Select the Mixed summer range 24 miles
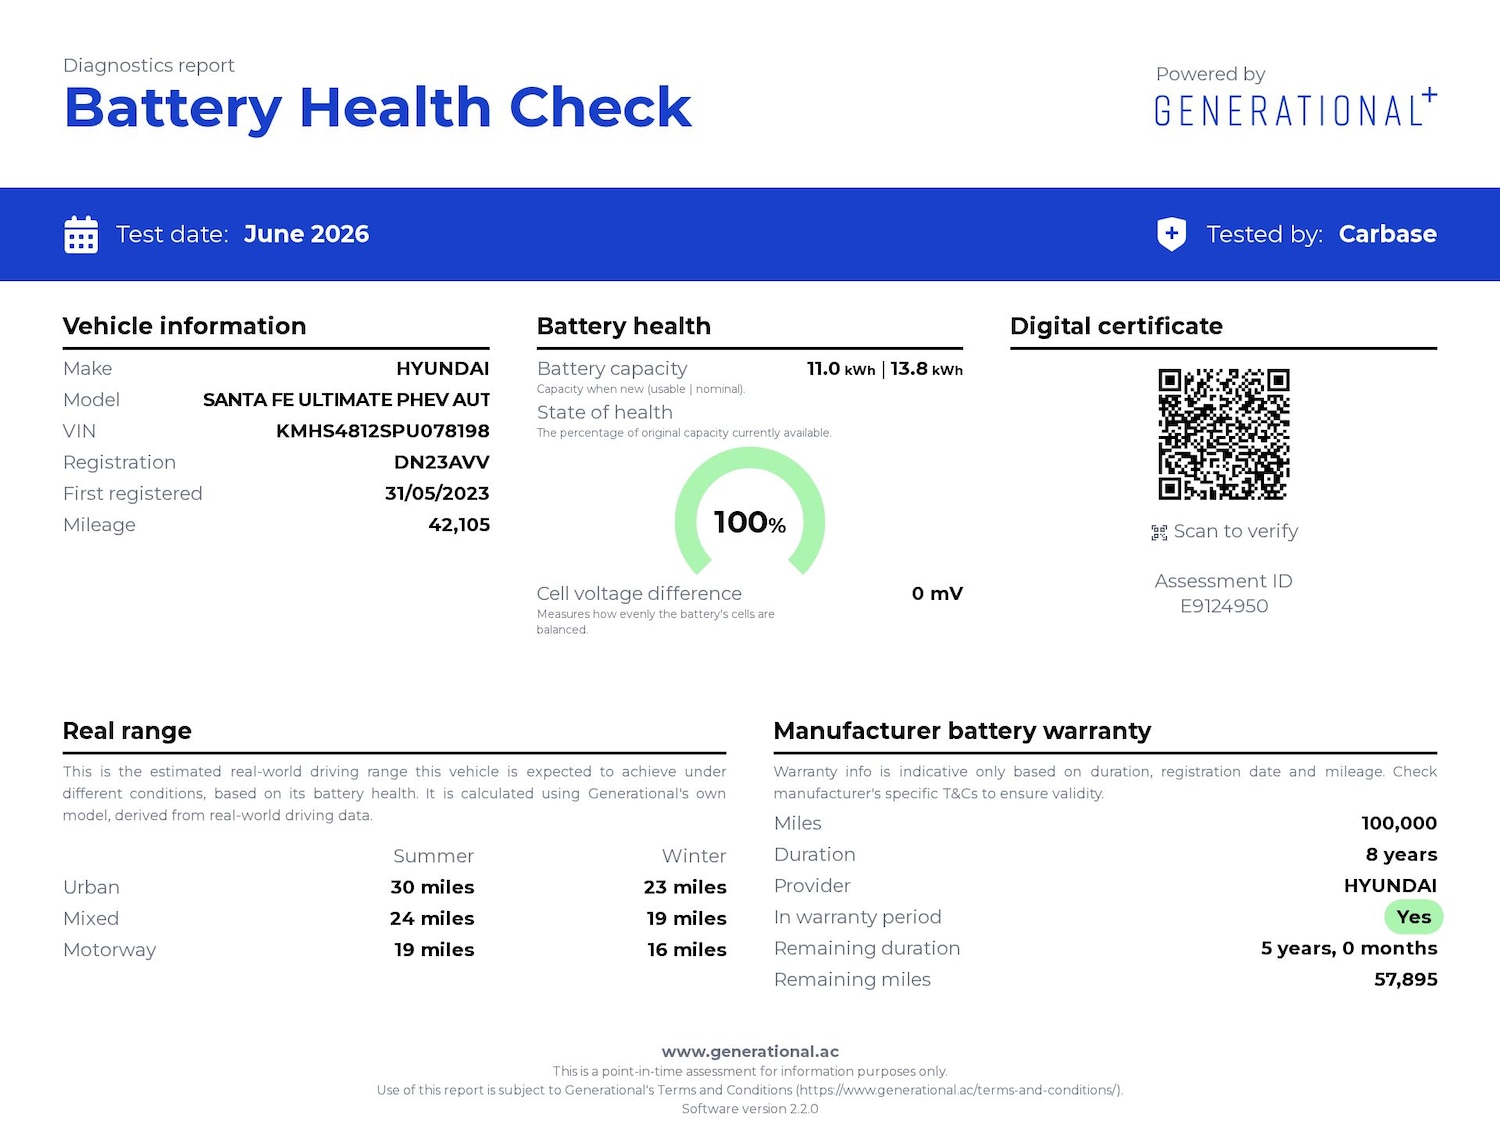This screenshot has height=1125, width=1500. pos(432,918)
